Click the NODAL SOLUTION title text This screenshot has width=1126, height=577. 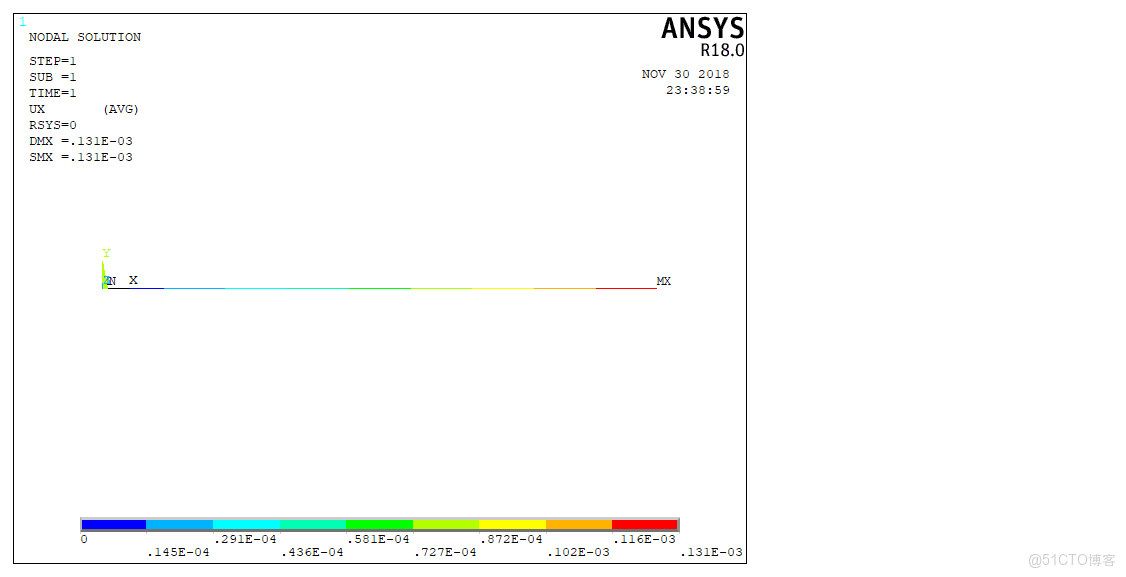[85, 37]
